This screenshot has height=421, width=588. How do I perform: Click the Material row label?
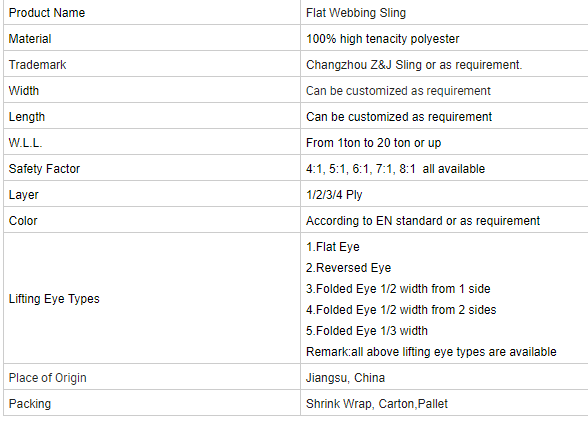(x=30, y=39)
